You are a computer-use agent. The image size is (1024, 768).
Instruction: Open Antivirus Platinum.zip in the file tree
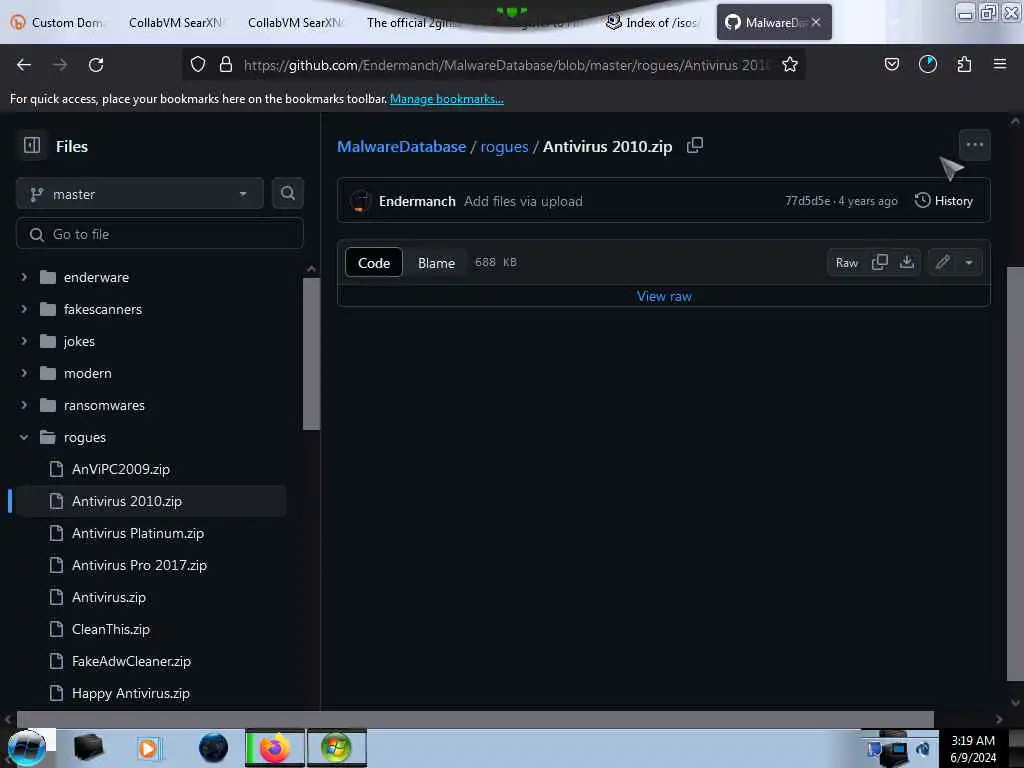pos(138,533)
